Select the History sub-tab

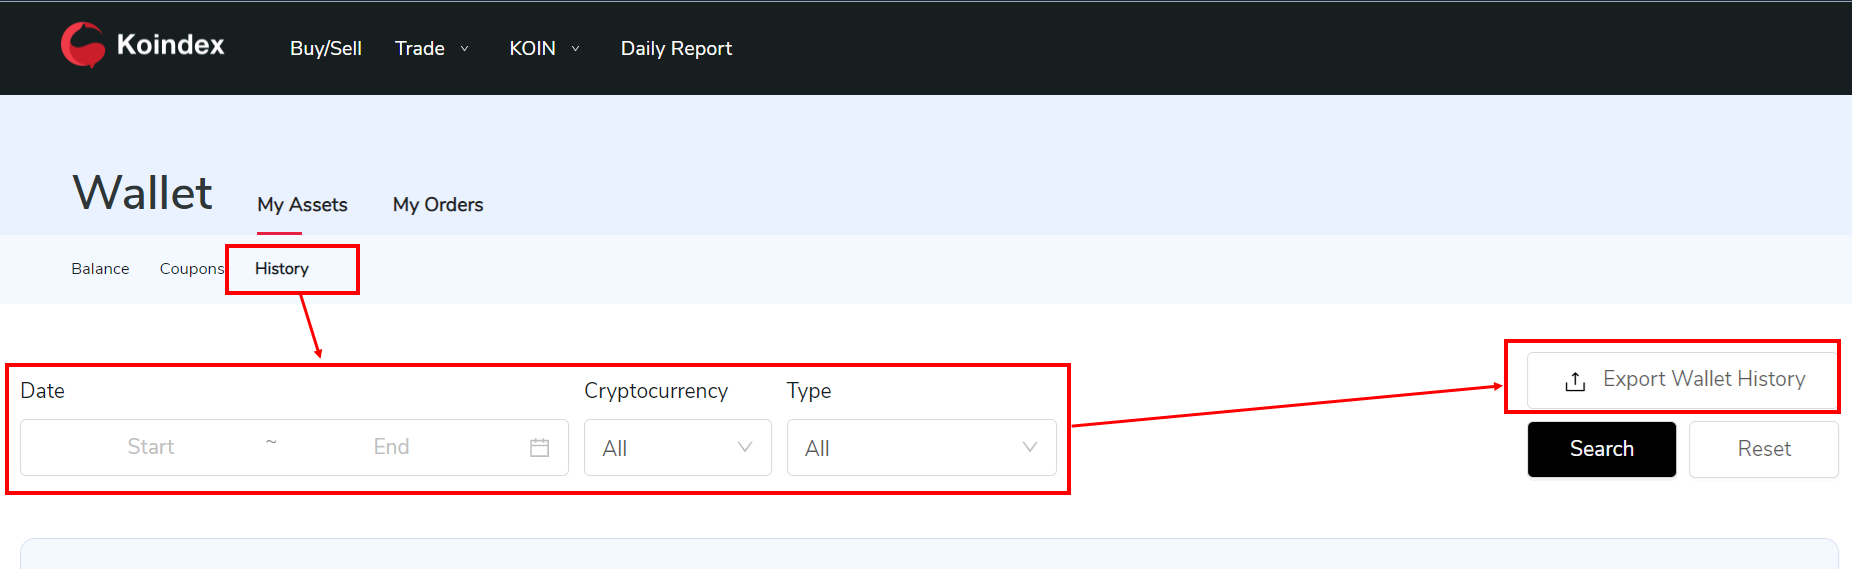point(282,269)
